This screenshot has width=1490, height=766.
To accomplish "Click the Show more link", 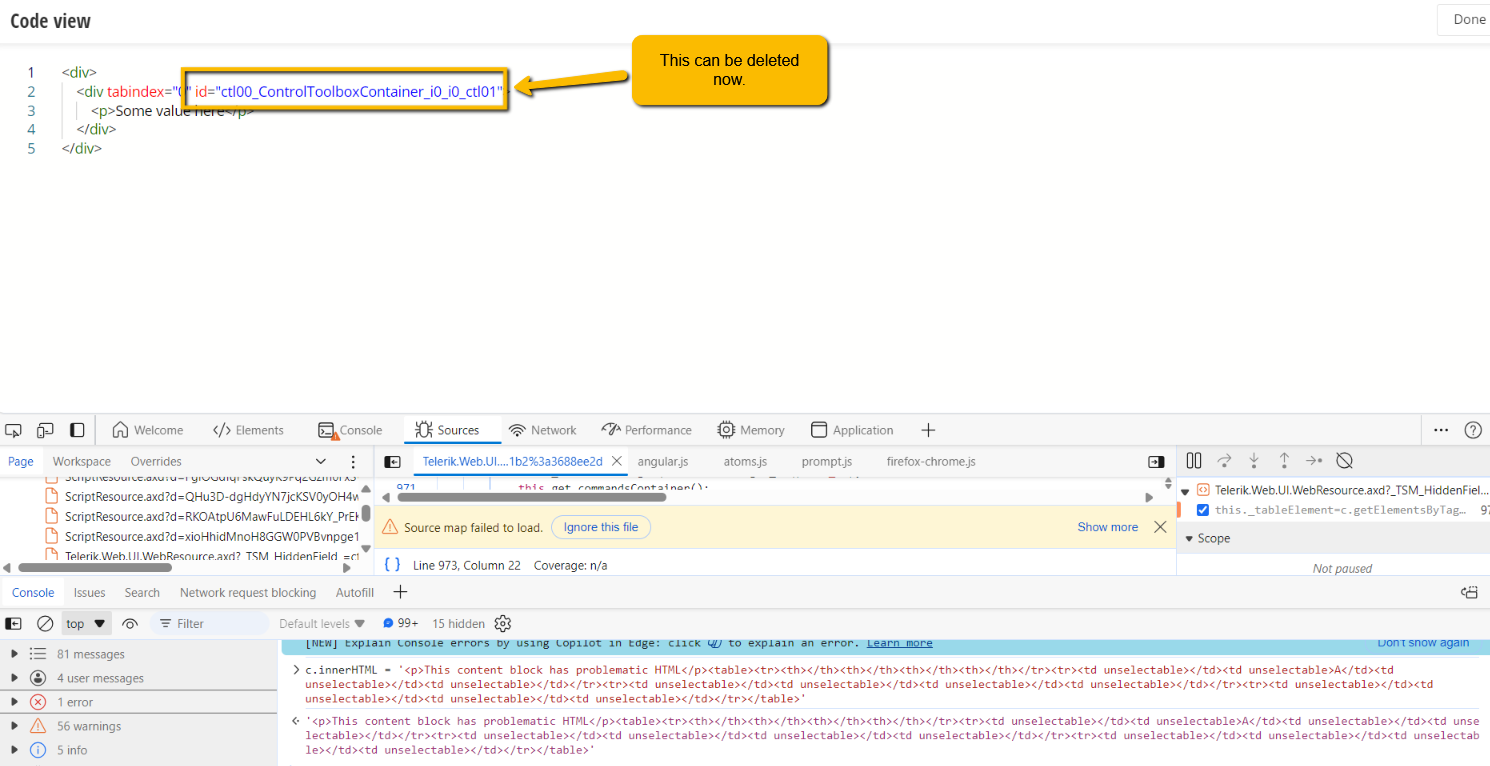I will (1107, 527).
